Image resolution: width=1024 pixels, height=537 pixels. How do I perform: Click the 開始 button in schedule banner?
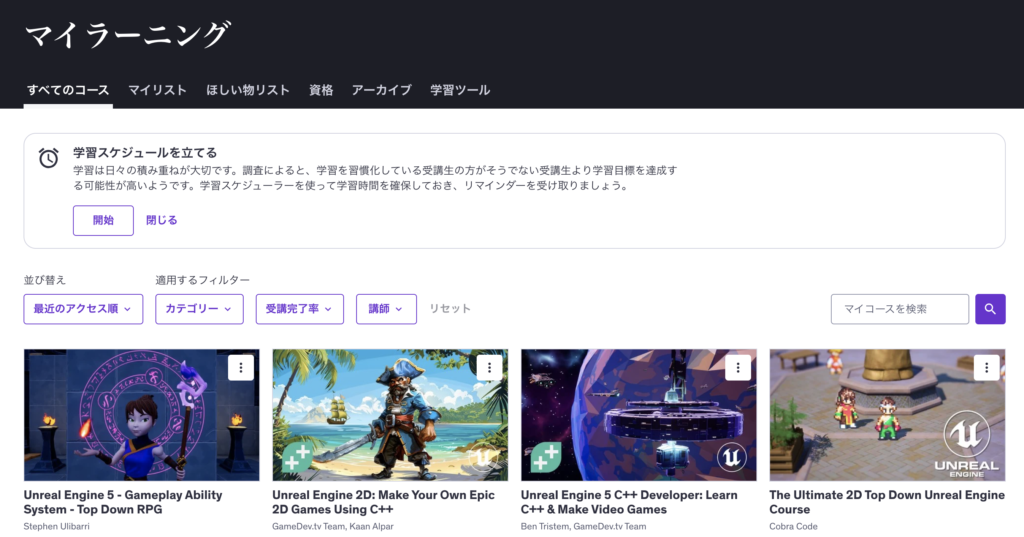click(103, 220)
